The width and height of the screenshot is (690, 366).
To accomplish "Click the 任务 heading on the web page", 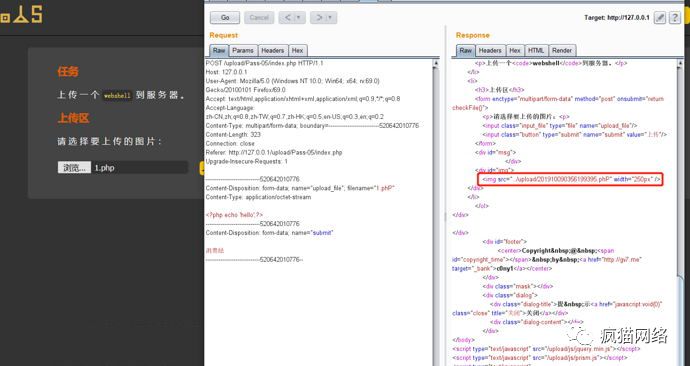I will (68, 71).
